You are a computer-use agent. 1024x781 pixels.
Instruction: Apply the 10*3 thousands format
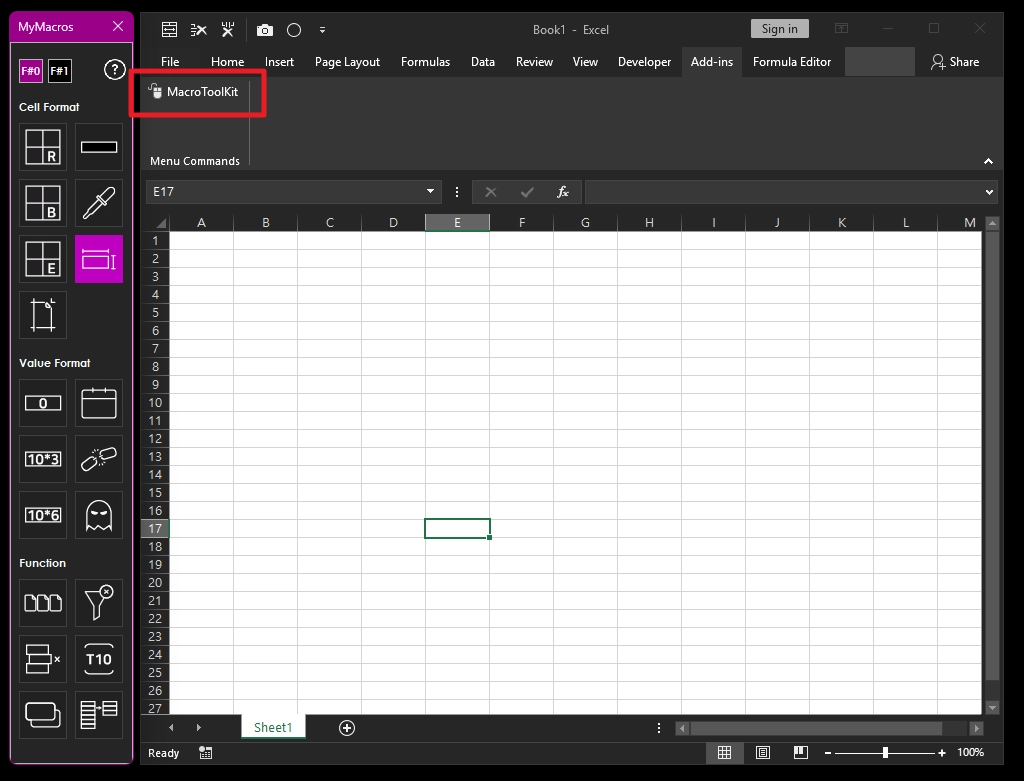point(43,459)
